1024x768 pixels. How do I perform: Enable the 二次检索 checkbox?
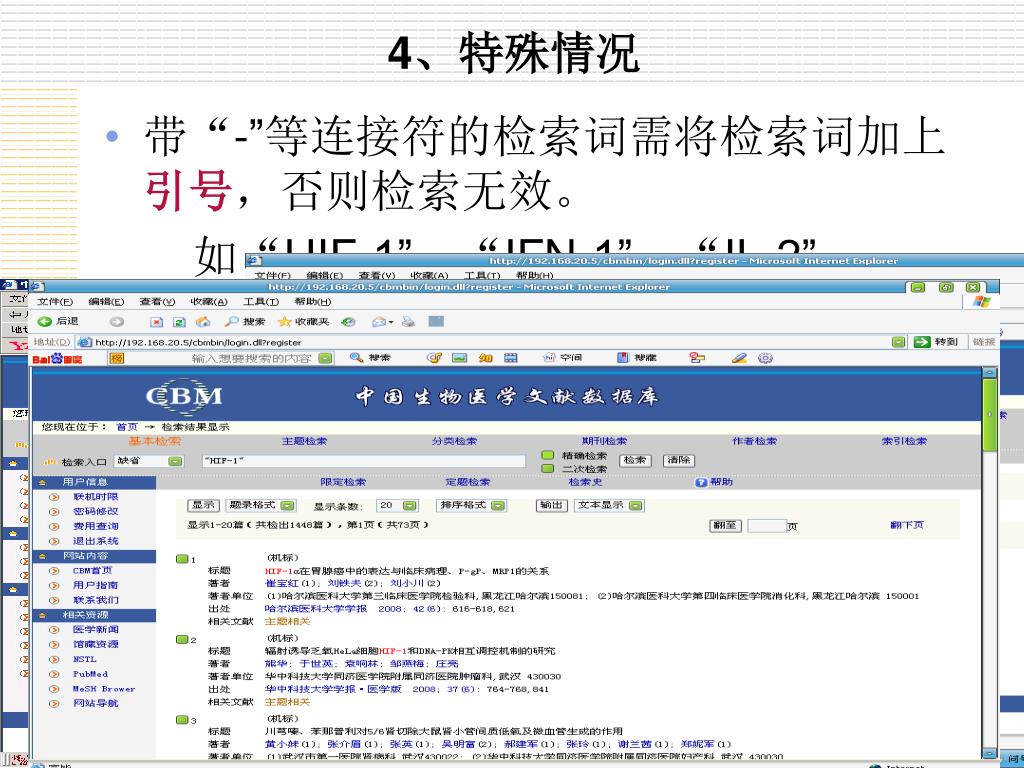point(548,468)
